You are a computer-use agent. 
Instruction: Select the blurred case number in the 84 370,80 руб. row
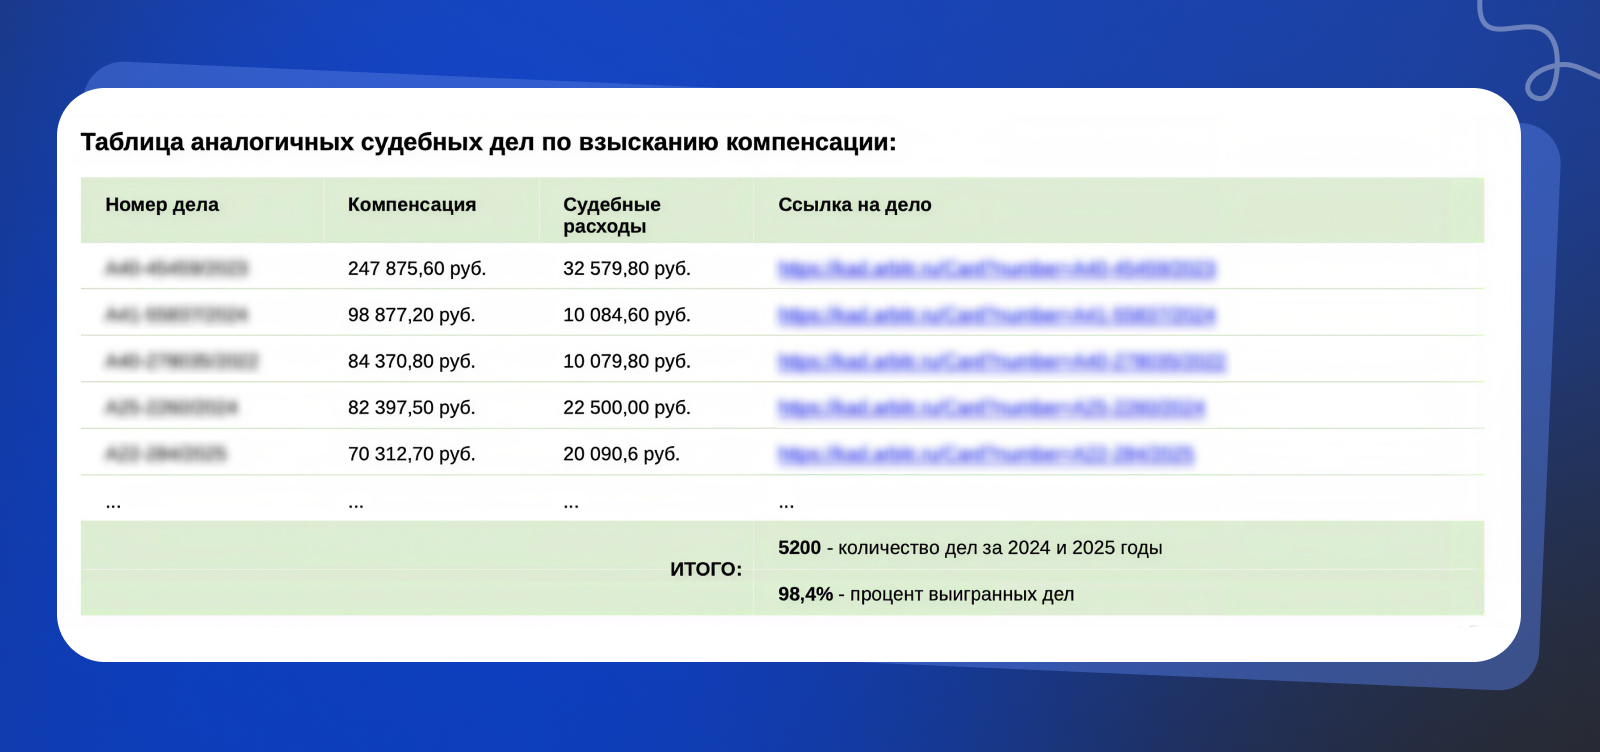[x=181, y=361]
